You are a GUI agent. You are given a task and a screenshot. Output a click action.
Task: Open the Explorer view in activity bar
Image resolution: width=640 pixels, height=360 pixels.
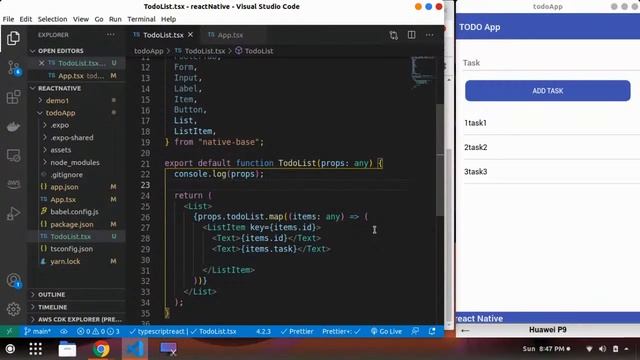point(13,38)
